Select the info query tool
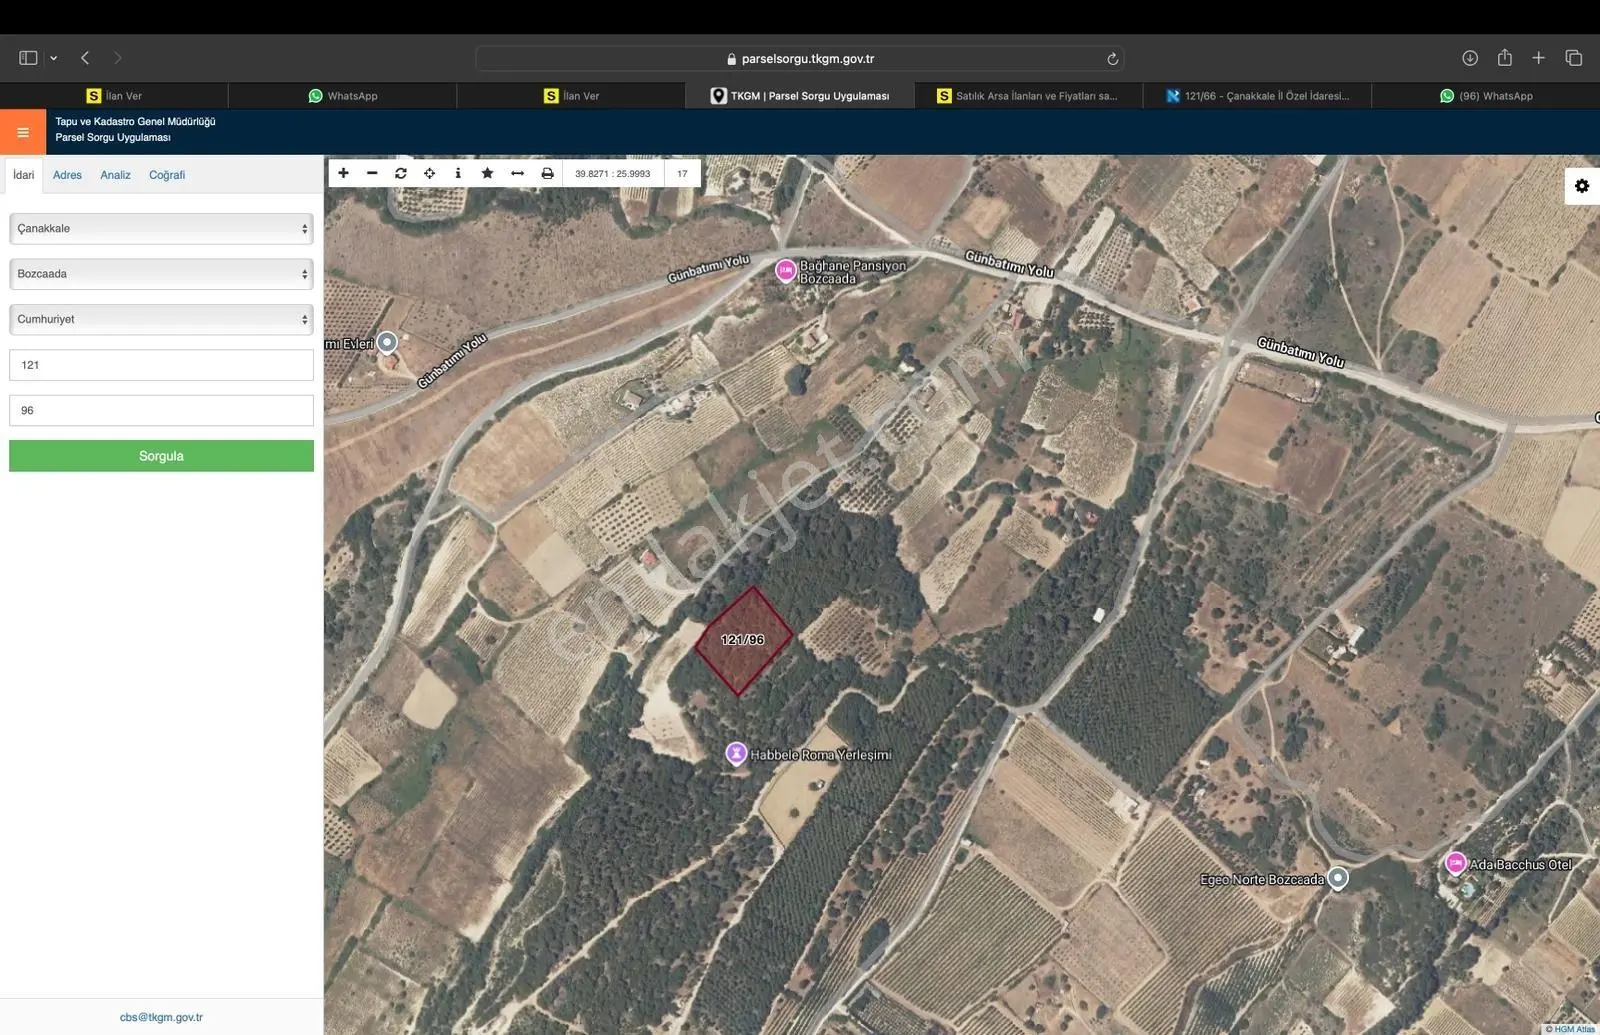 458,173
